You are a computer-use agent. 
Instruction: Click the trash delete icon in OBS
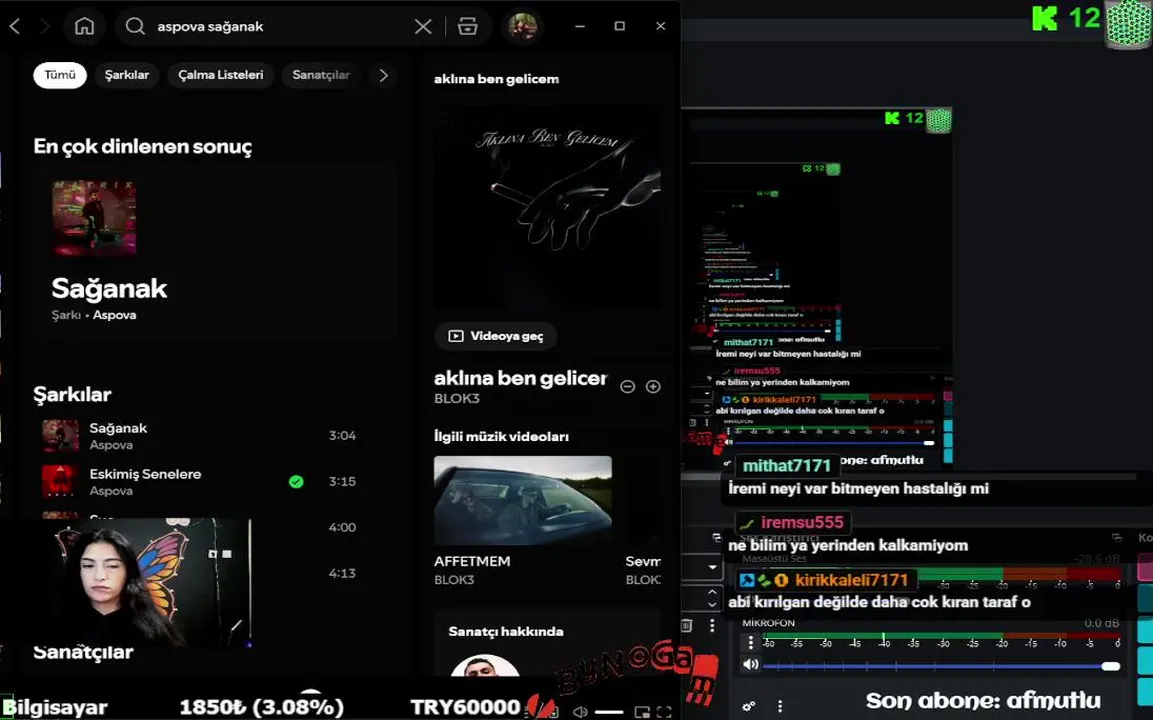pos(687,625)
